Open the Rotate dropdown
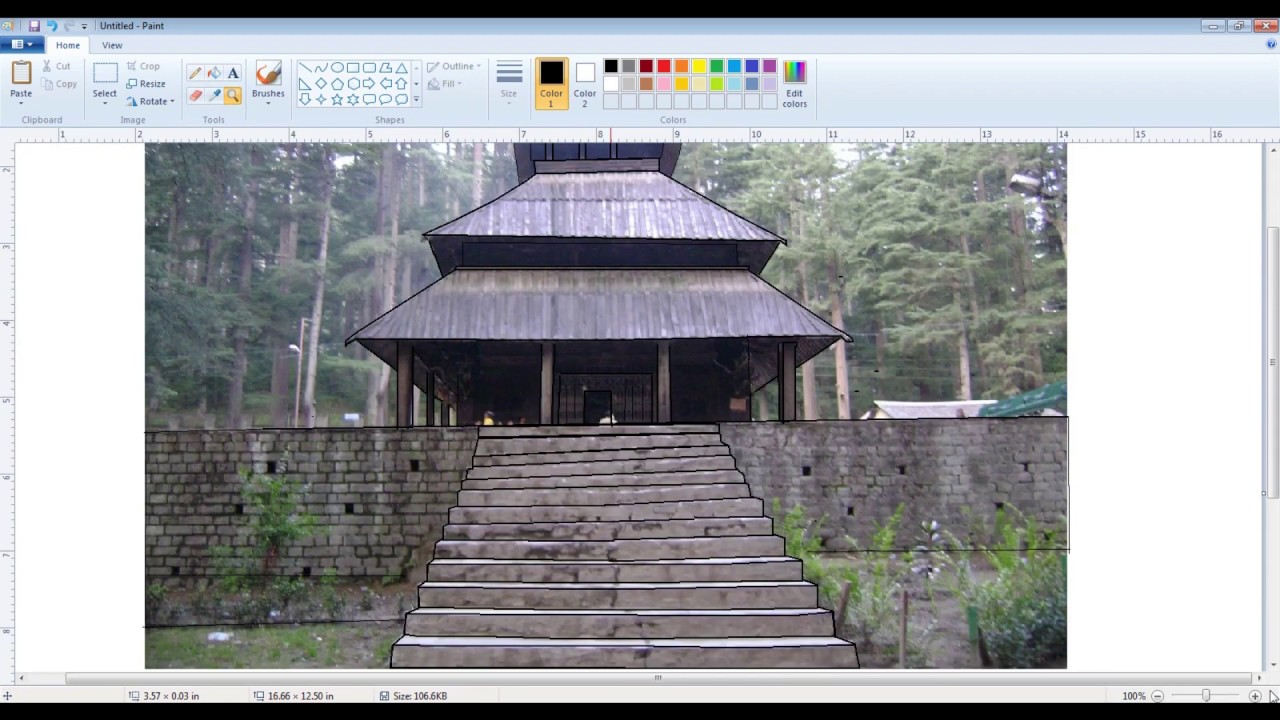The height and width of the screenshot is (720, 1280). (x=150, y=101)
